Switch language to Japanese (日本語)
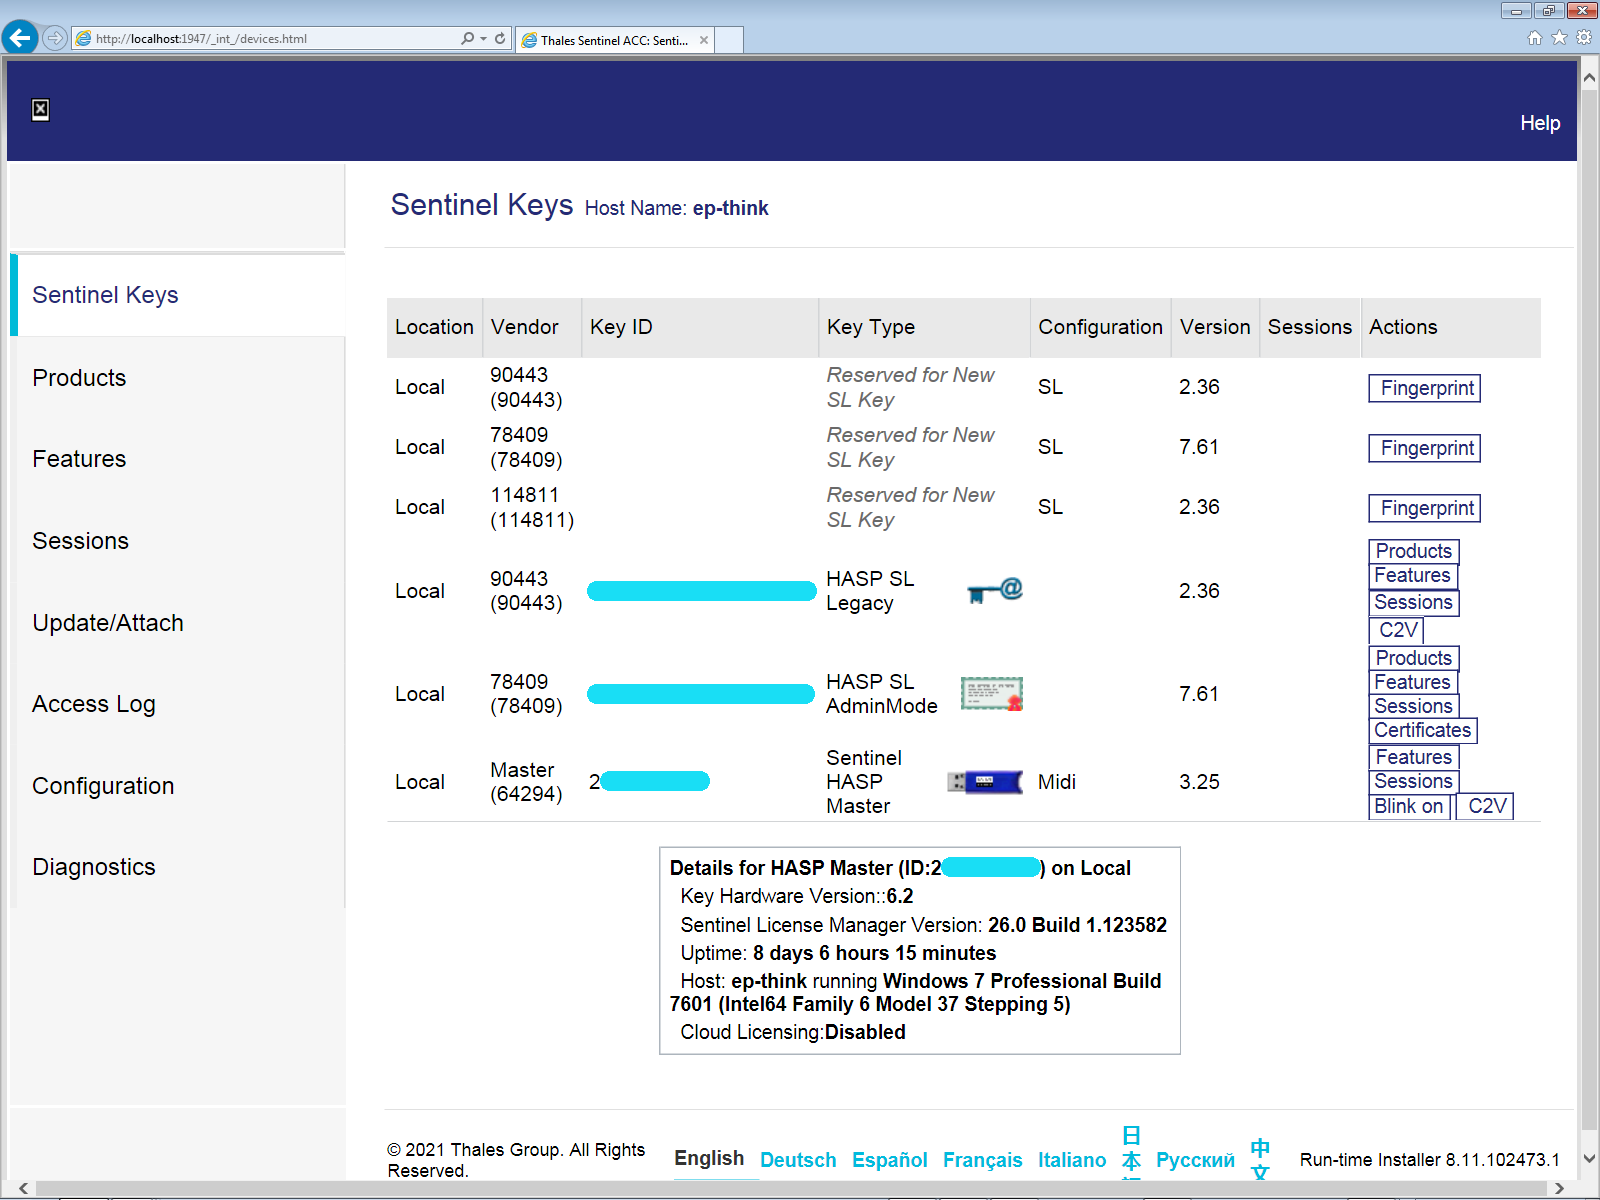This screenshot has width=1600, height=1200. tap(1131, 1152)
